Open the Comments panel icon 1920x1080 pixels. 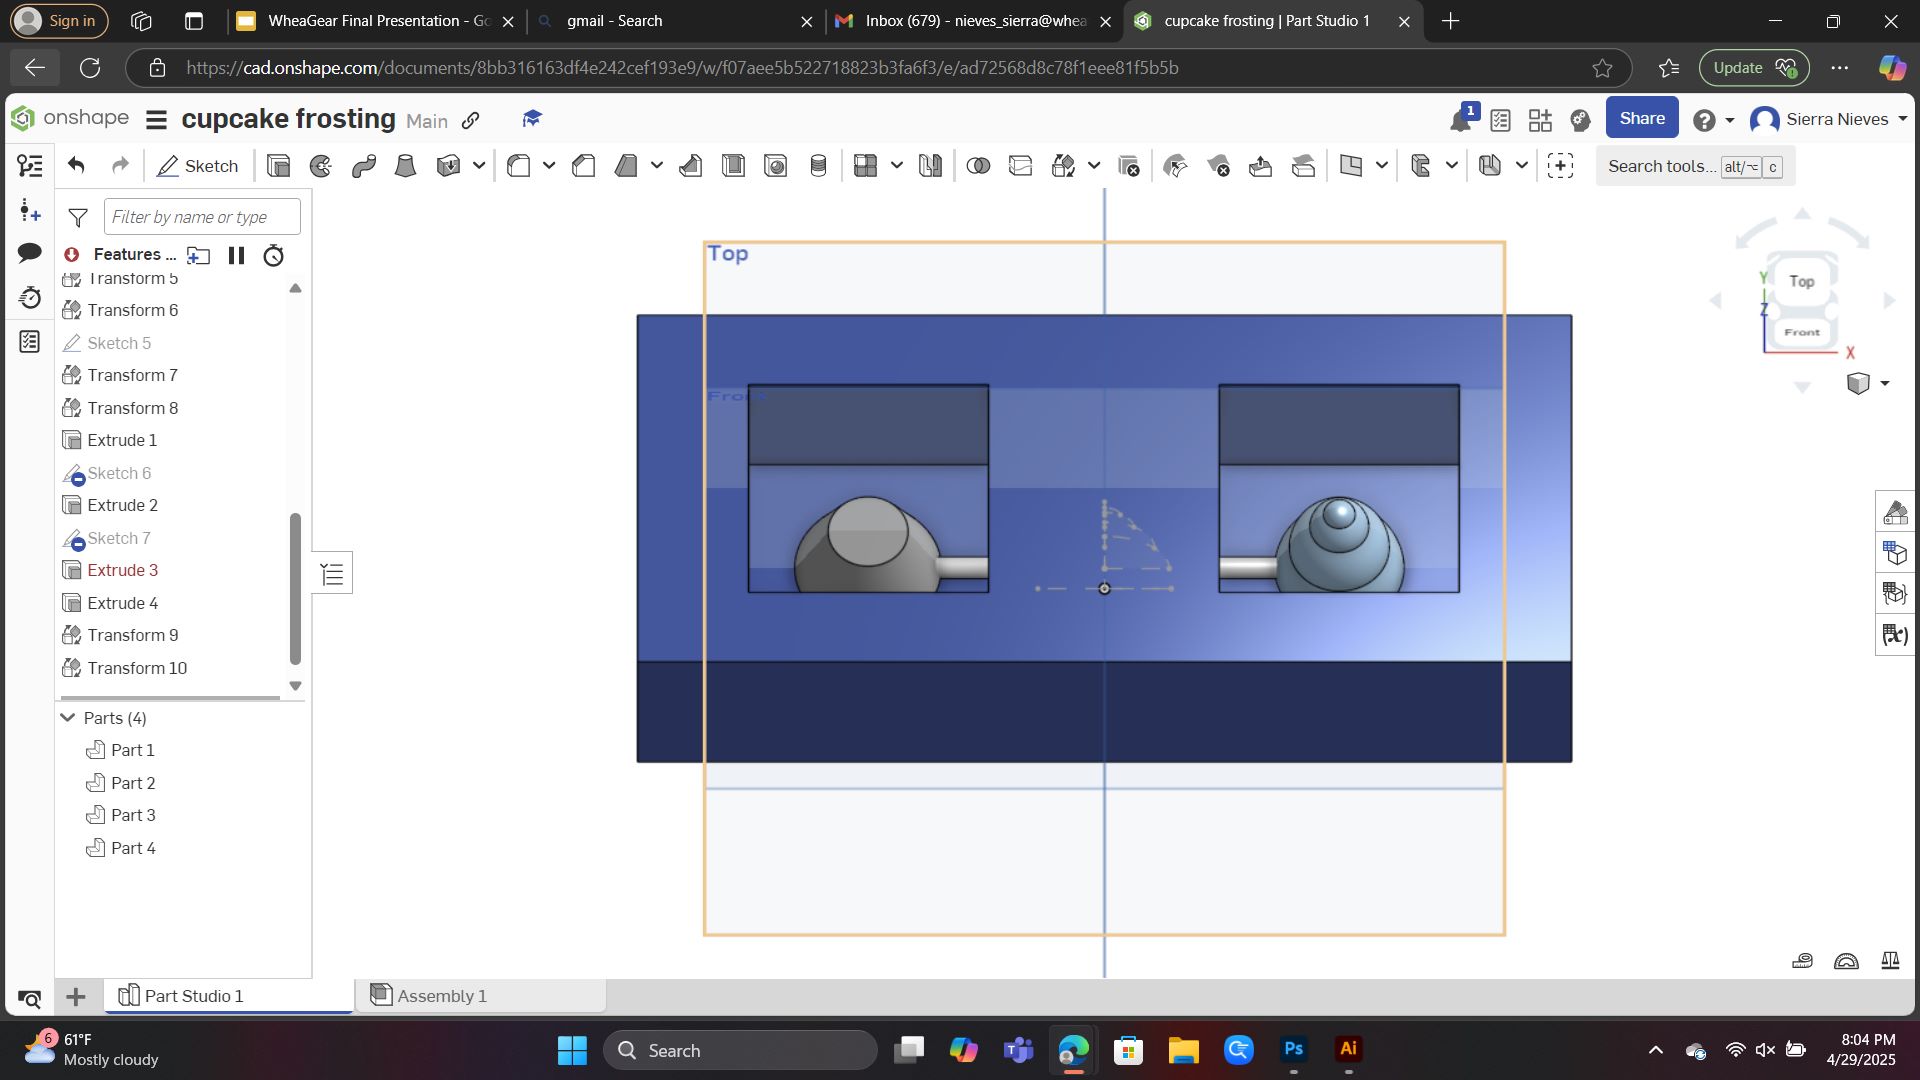click(30, 253)
